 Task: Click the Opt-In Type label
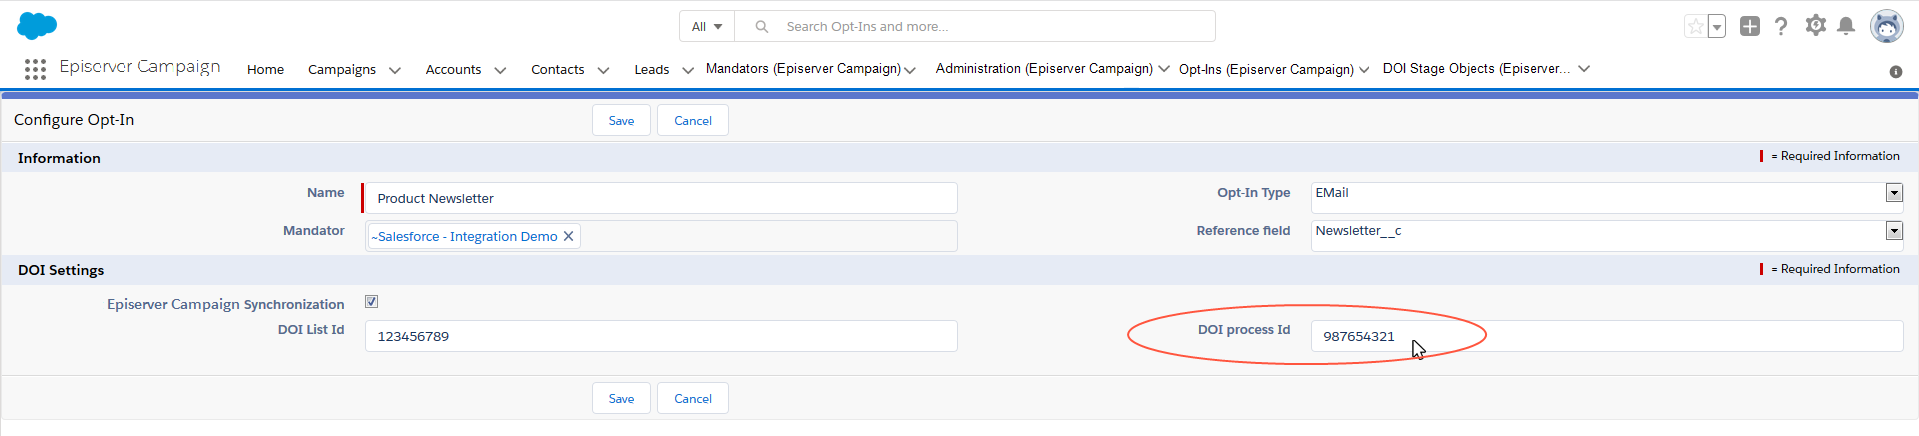[1253, 193]
